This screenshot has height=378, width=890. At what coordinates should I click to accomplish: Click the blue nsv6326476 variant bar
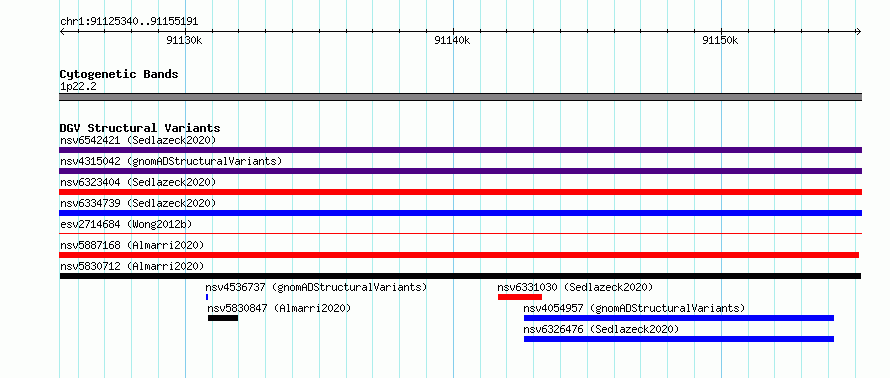pyautogui.click(x=679, y=339)
